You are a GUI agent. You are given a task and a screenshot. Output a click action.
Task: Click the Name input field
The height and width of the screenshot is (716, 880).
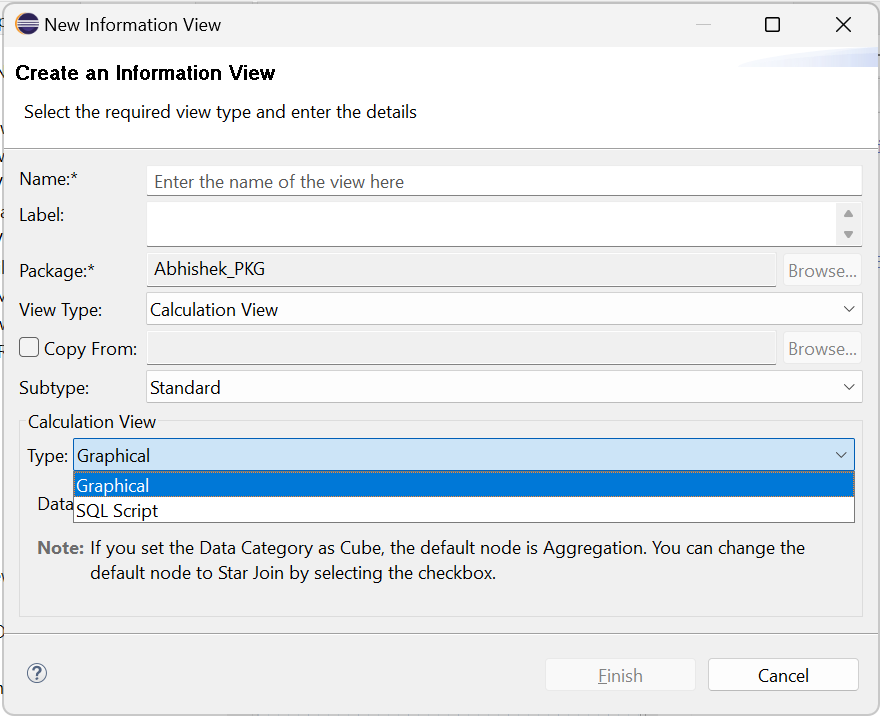pos(503,182)
